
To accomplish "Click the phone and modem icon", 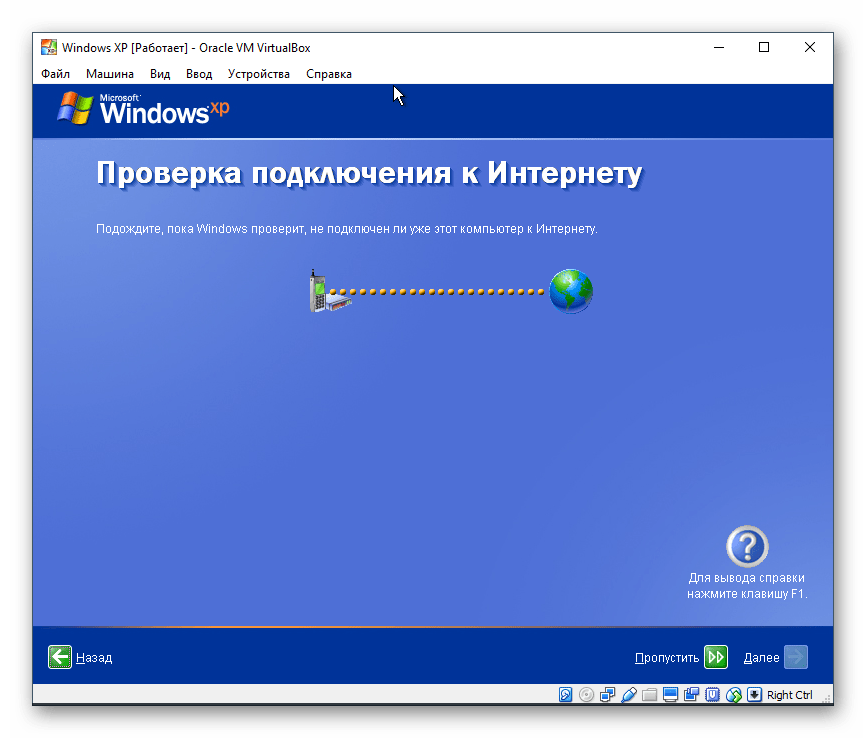I will (330, 291).
